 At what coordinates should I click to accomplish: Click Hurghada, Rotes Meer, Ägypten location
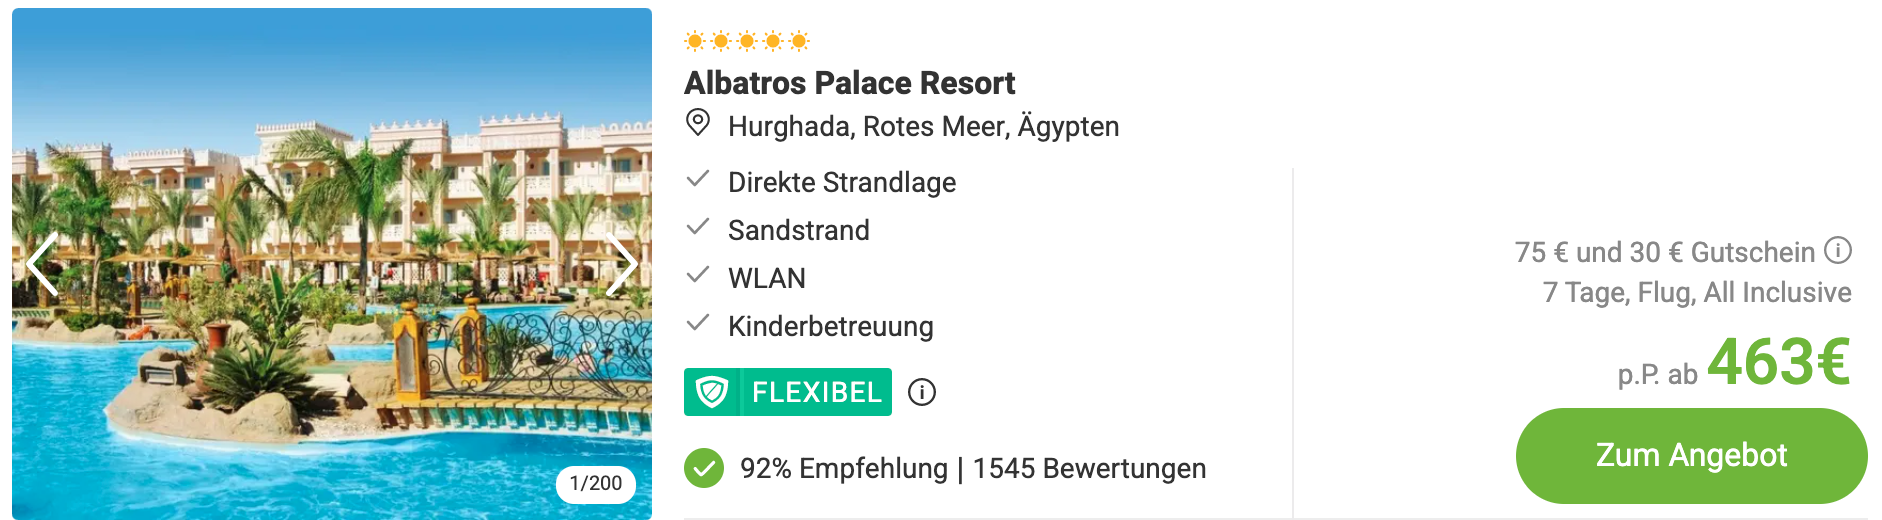[924, 127]
